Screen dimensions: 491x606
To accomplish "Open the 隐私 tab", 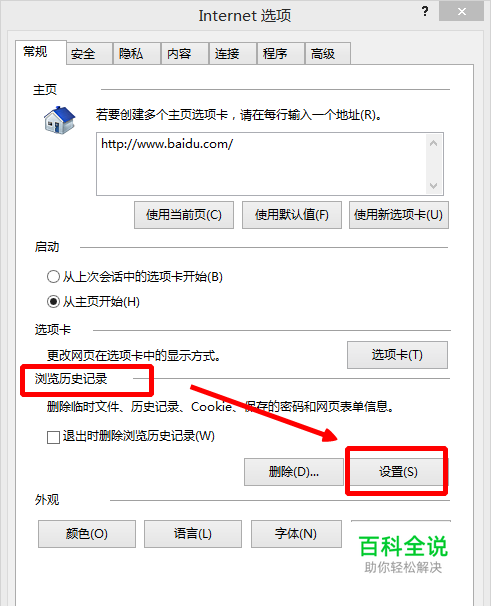I will pyautogui.click(x=137, y=53).
